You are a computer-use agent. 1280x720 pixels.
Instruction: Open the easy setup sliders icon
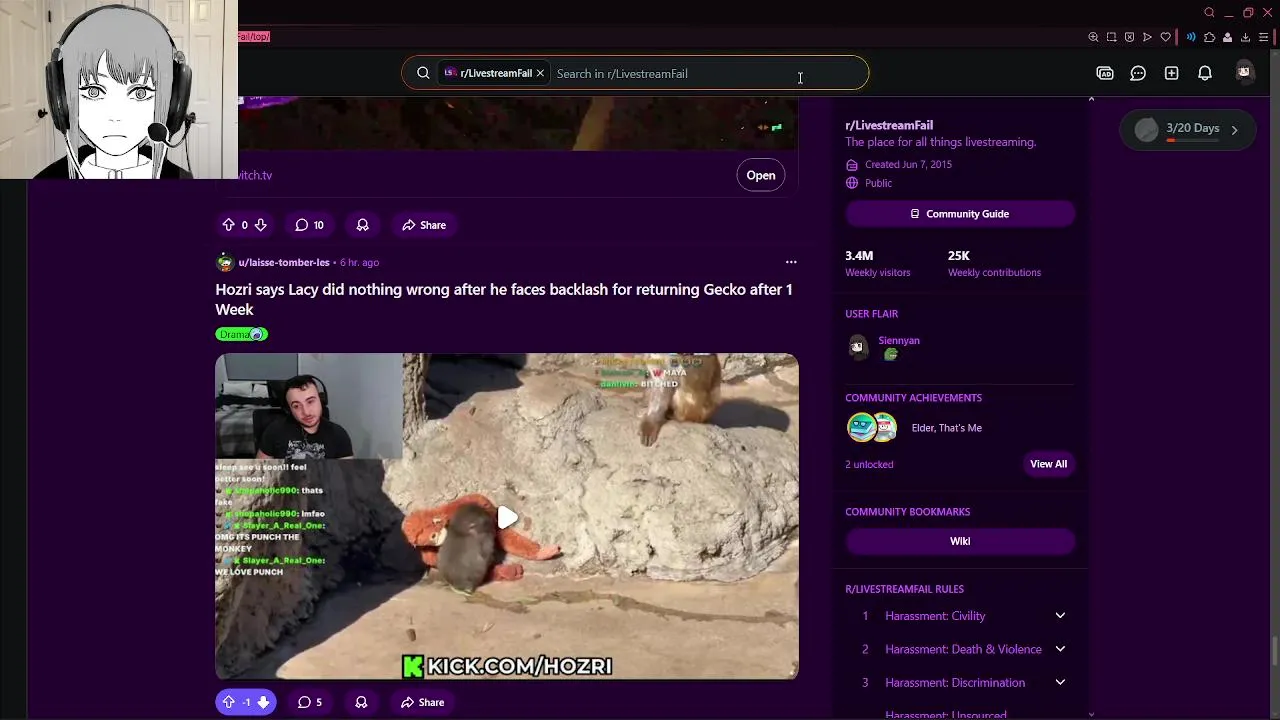[1263, 37]
